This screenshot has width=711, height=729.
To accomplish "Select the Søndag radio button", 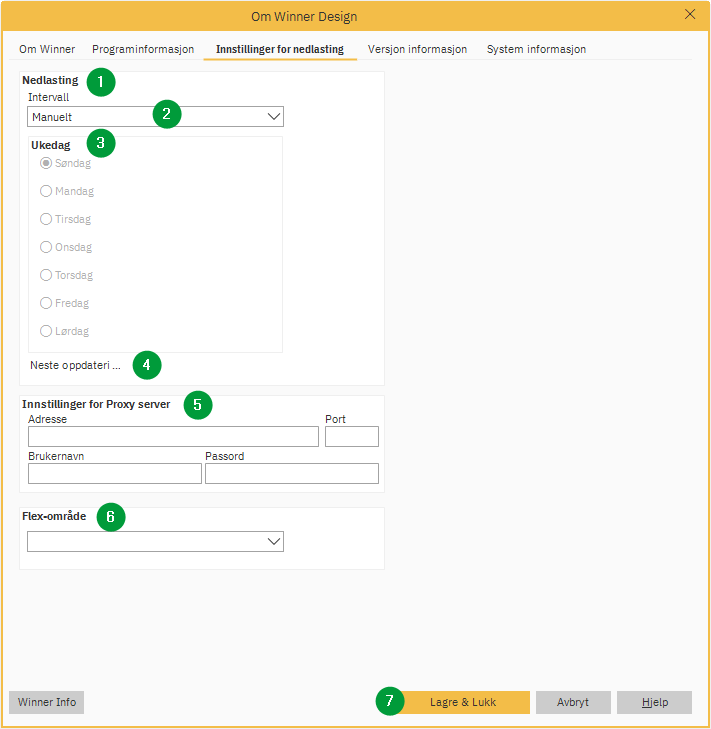I will point(46,163).
